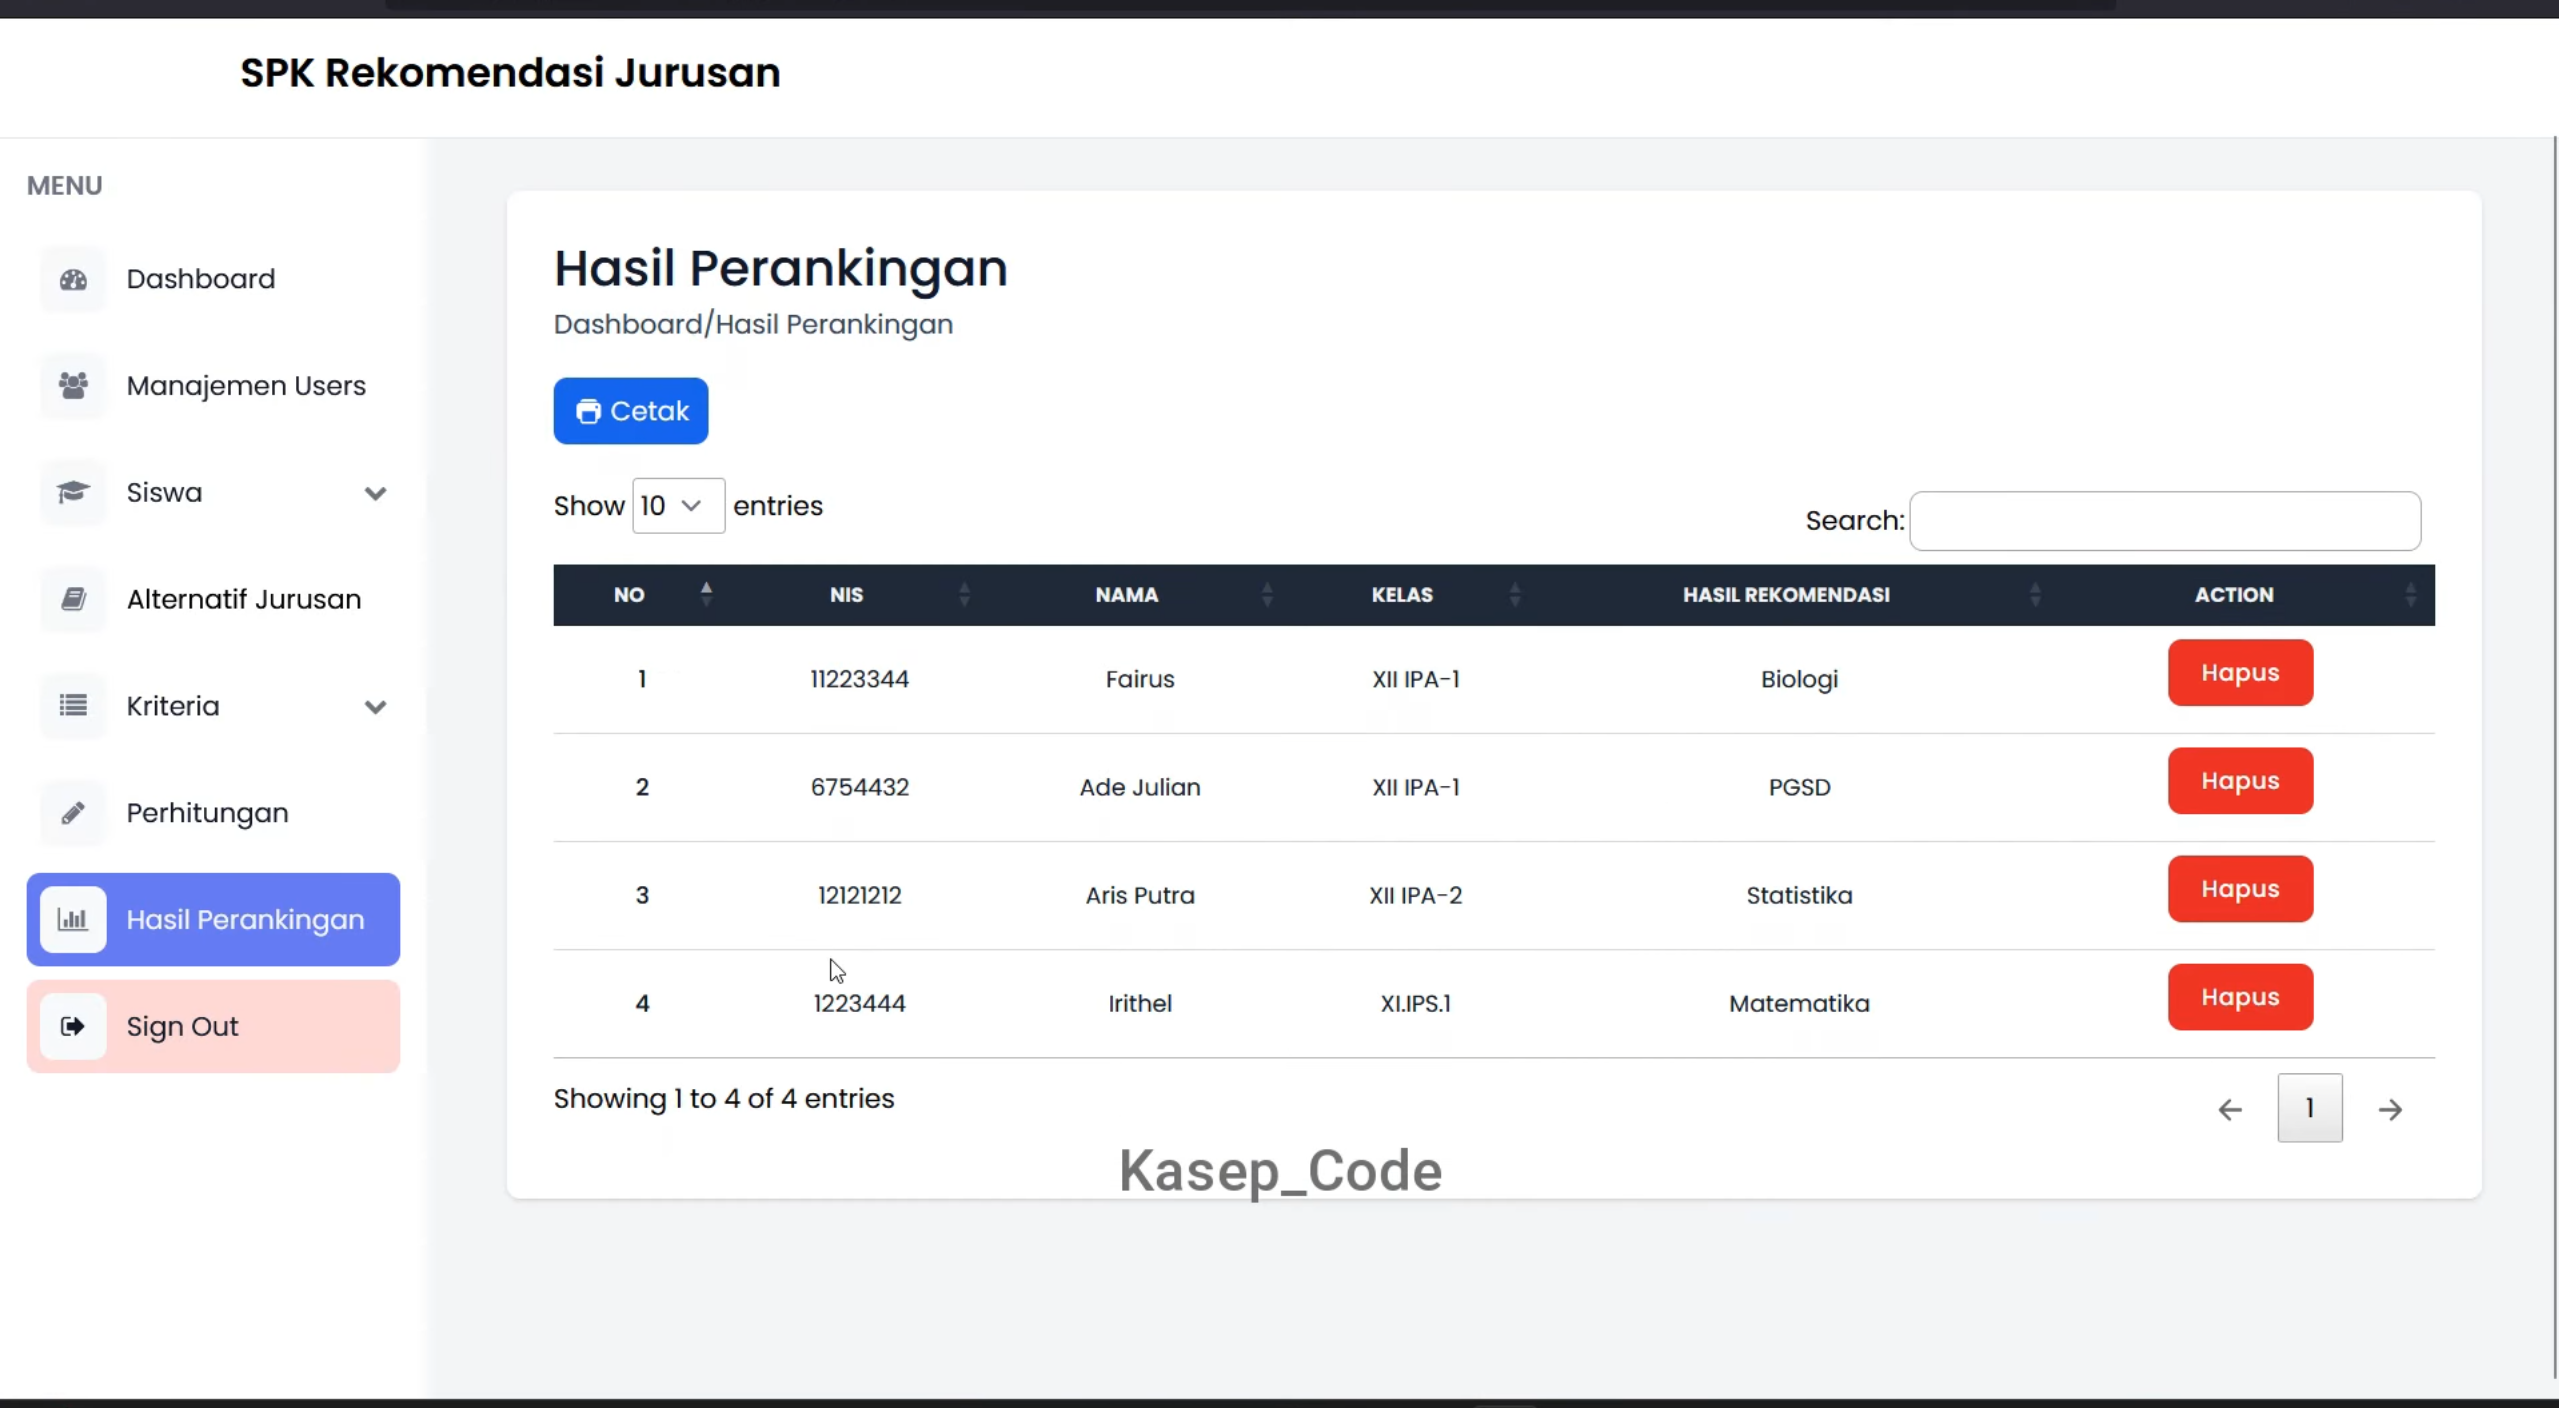
Task: Sort by KELAS column sort arrows
Action: pos(1515,594)
